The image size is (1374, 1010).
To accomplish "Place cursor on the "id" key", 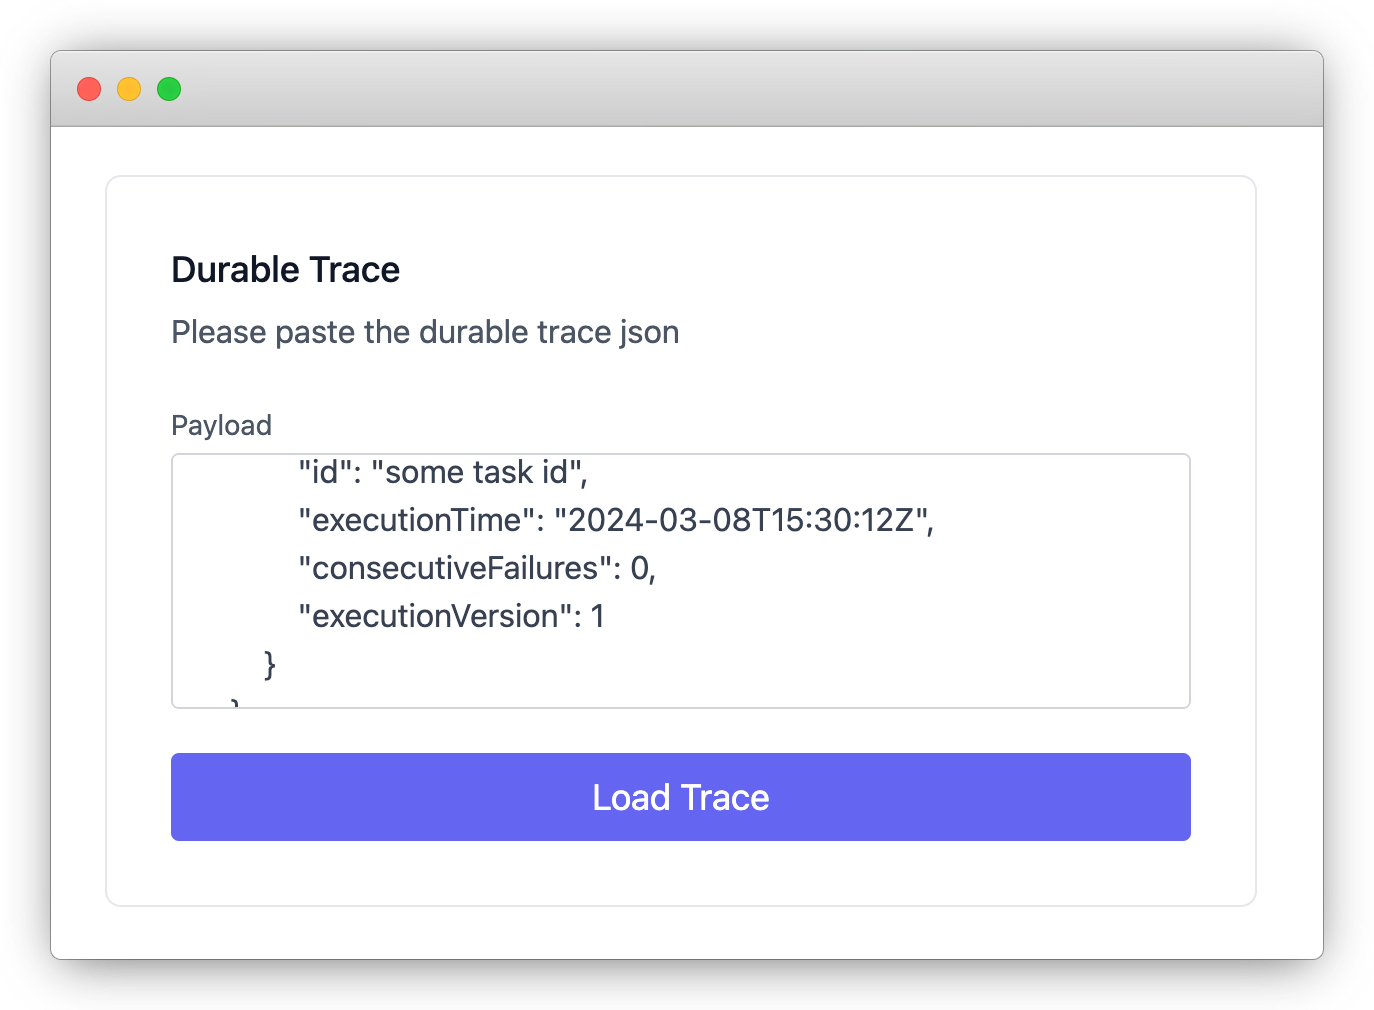I will (x=326, y=472).
